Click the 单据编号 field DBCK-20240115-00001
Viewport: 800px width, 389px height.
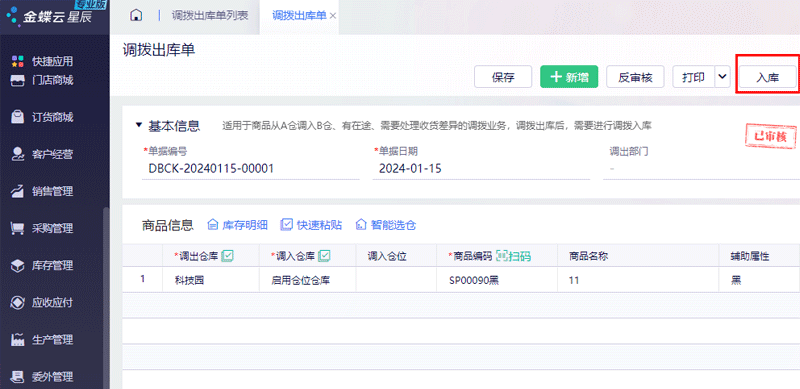point(251,168)
